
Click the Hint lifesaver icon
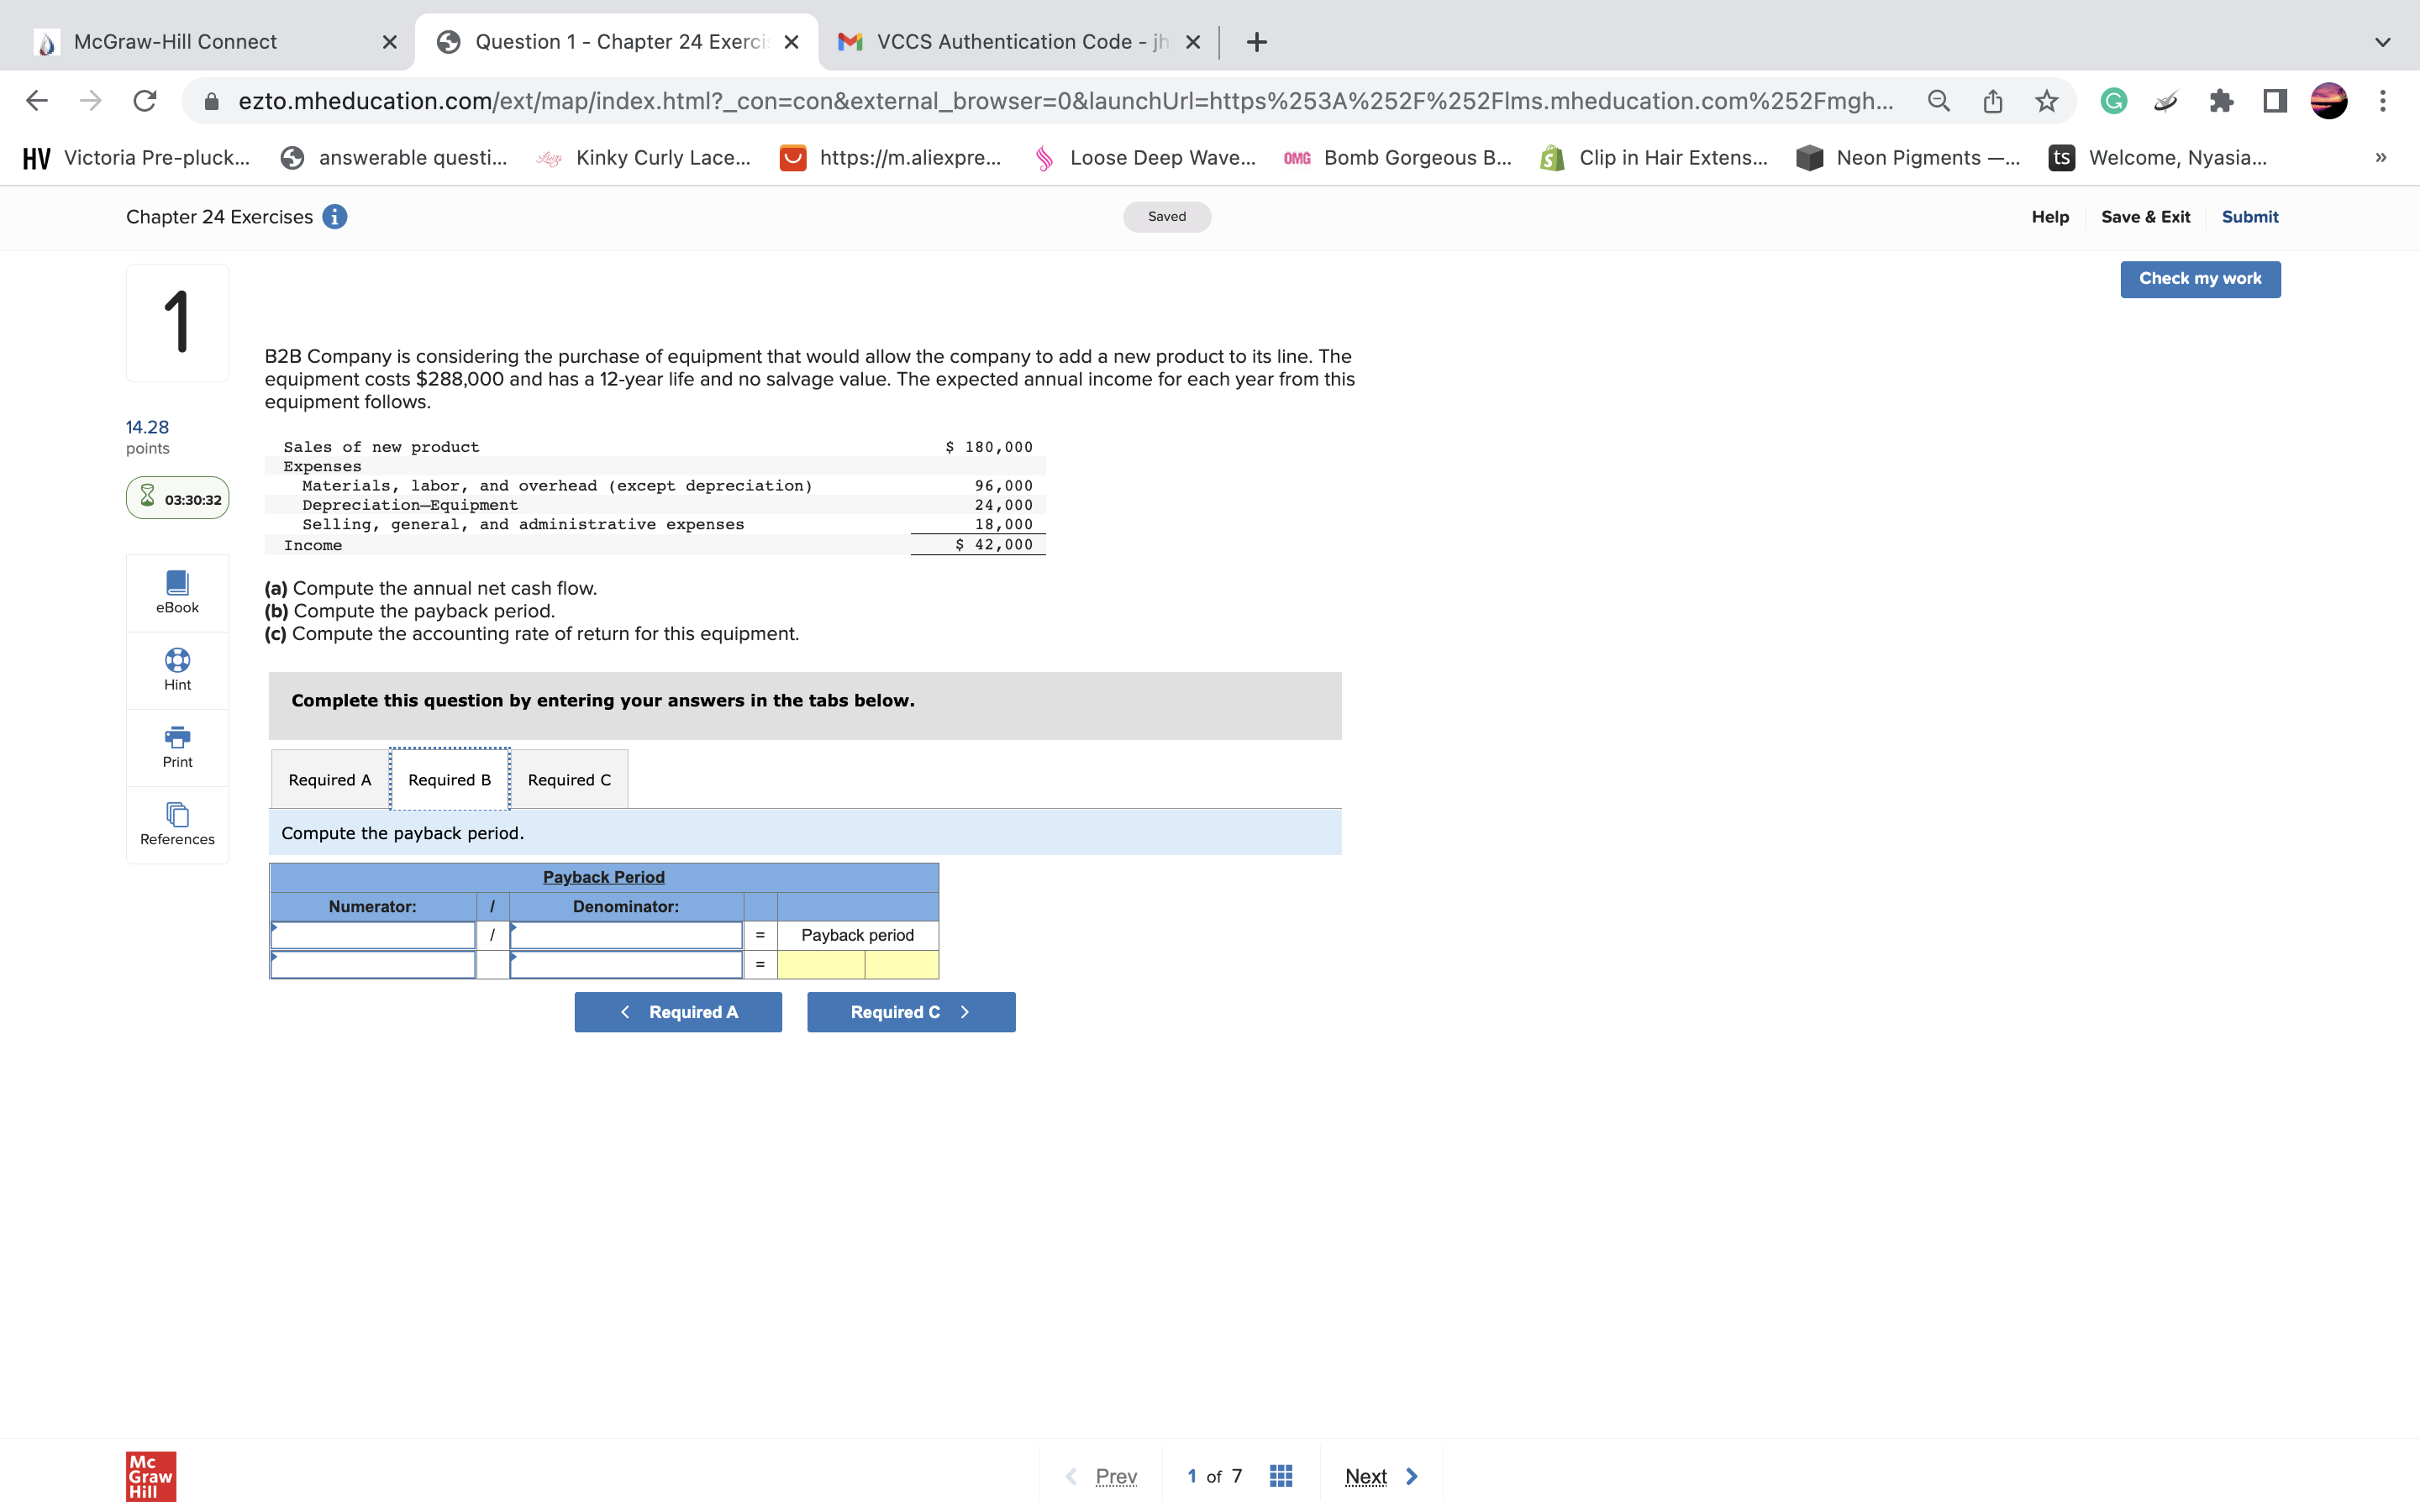click(177, 660)
